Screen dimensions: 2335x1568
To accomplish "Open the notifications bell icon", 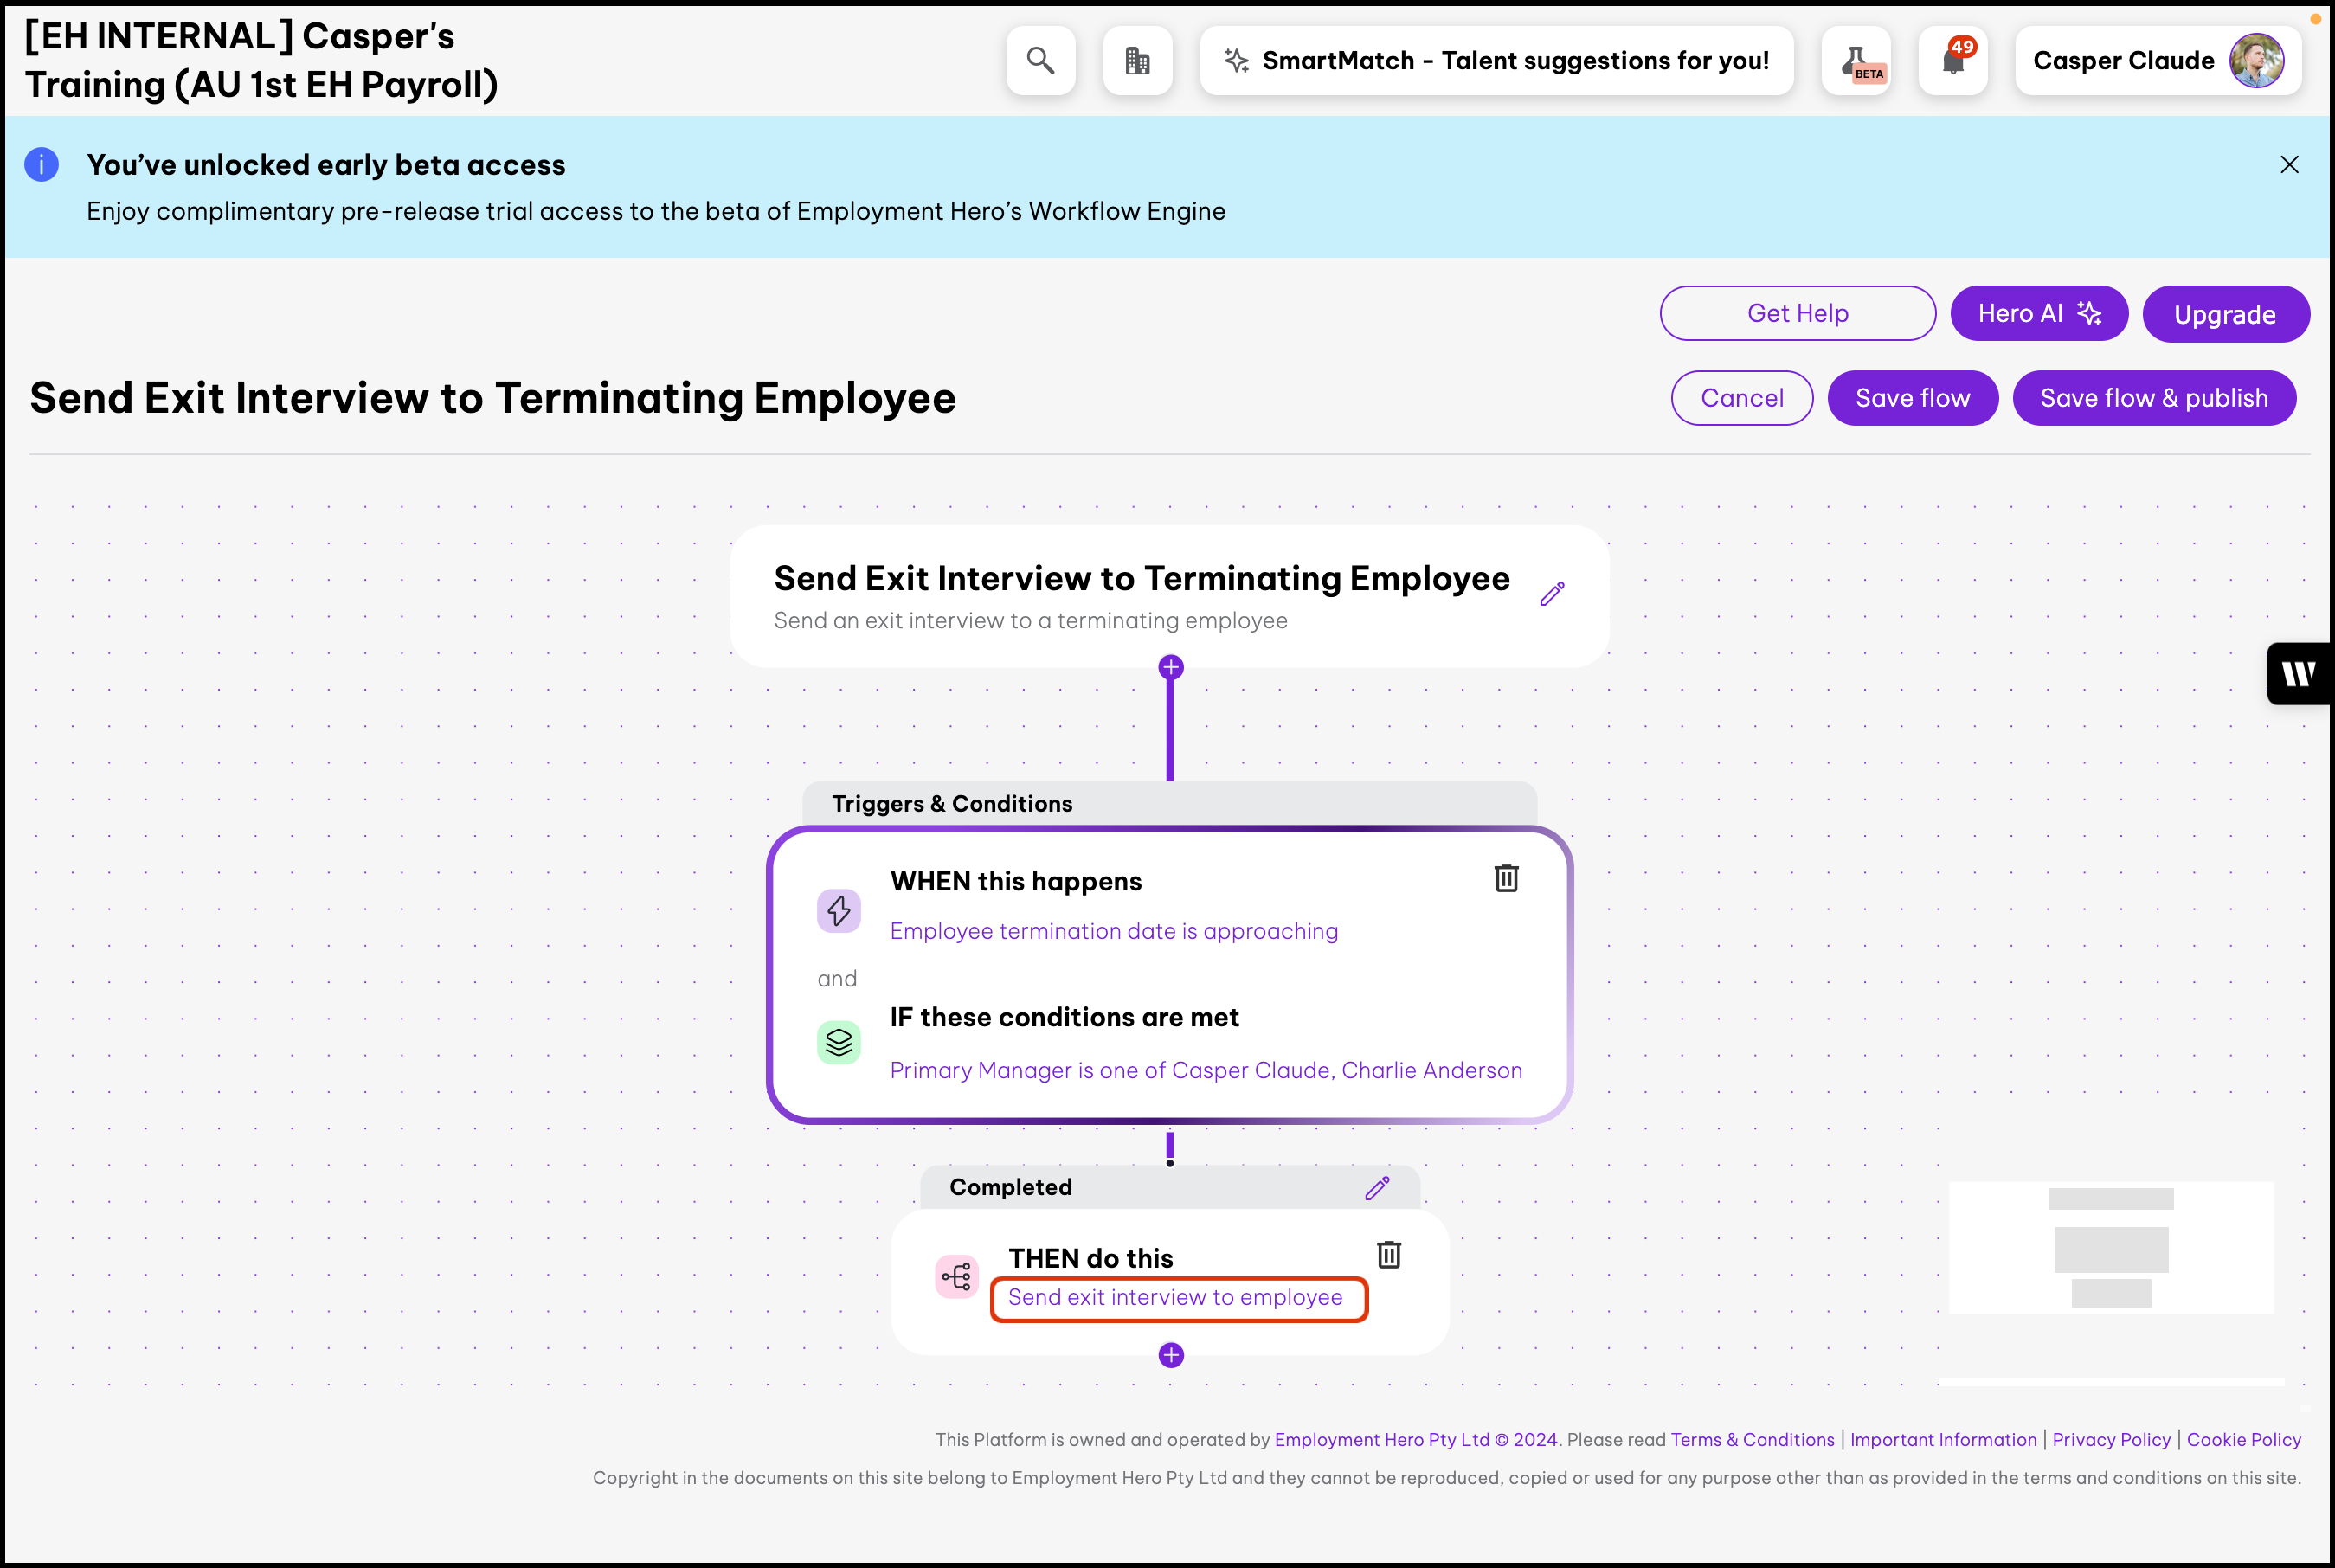I will click(1952, 61).
